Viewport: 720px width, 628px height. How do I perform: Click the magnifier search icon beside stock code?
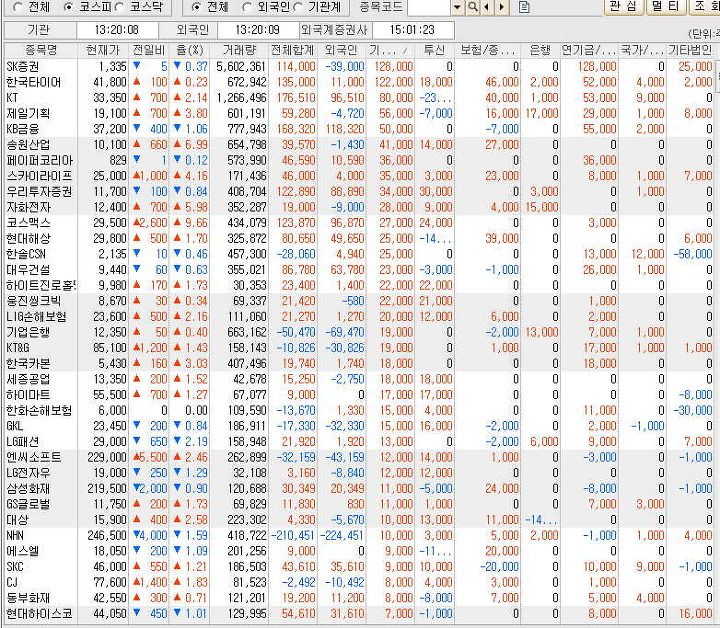pos(473,7)
